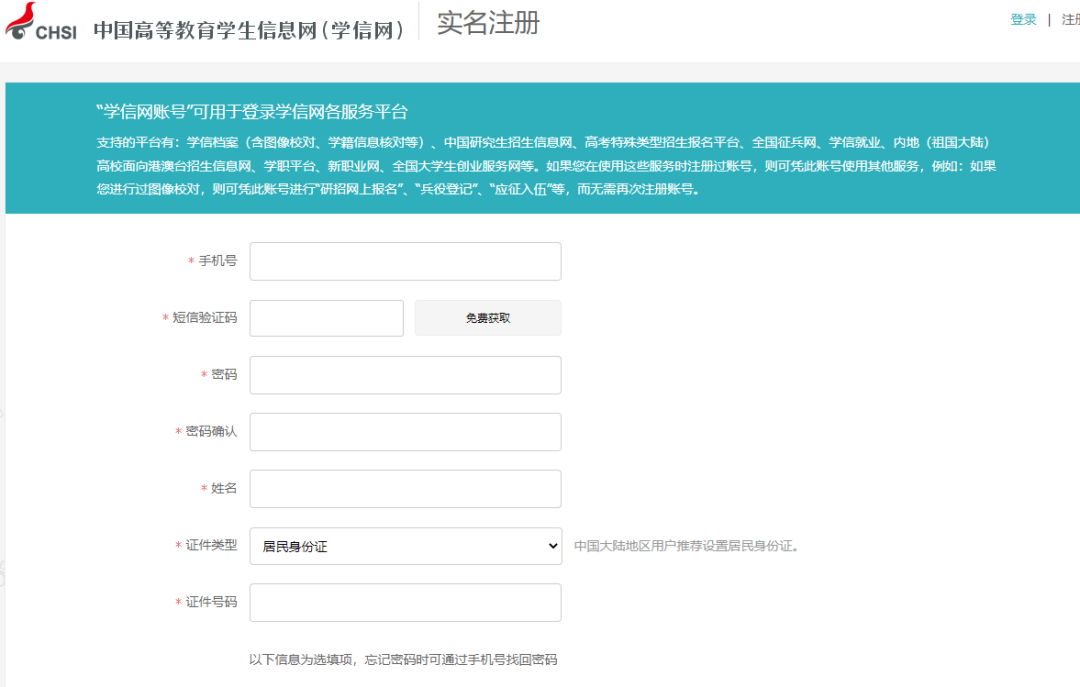Click the 密码 input field
The height and width of the screenshot is (687, 1080).
[x=404, y=374]
